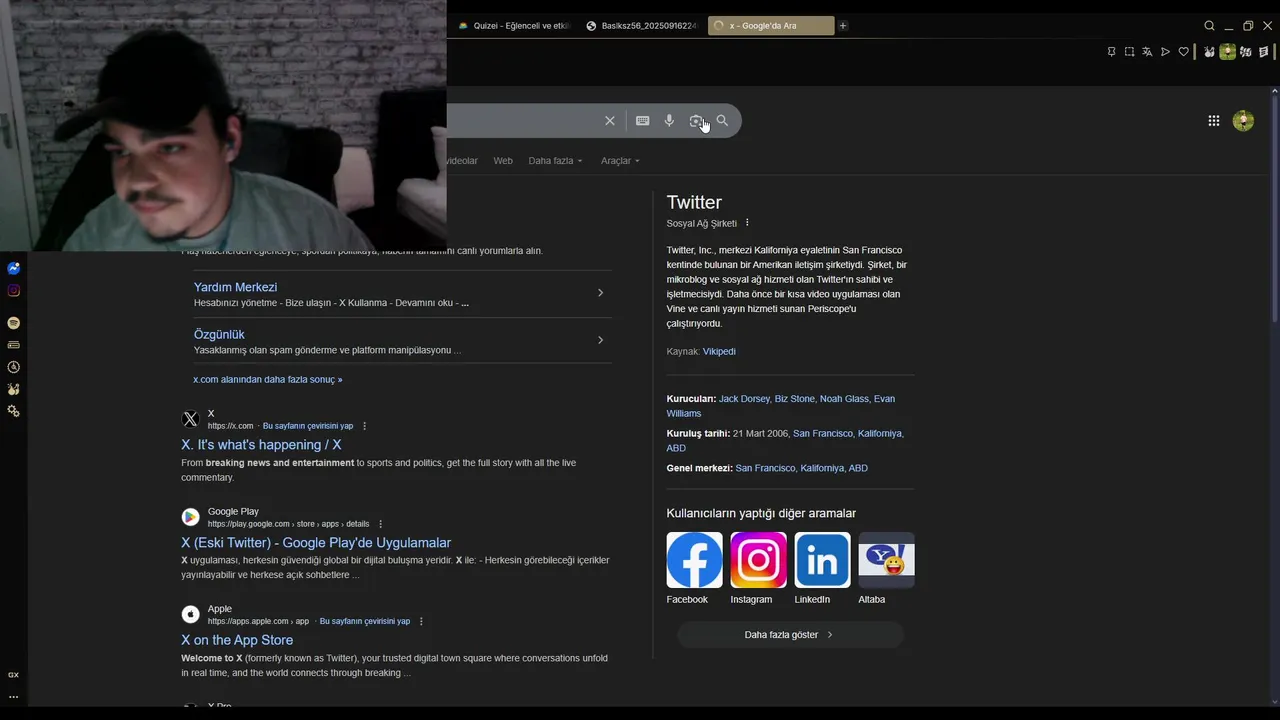This screenshot has width=1280, height=720.
Task: Click the magnifier search submit icon
Action: [722, 121]
